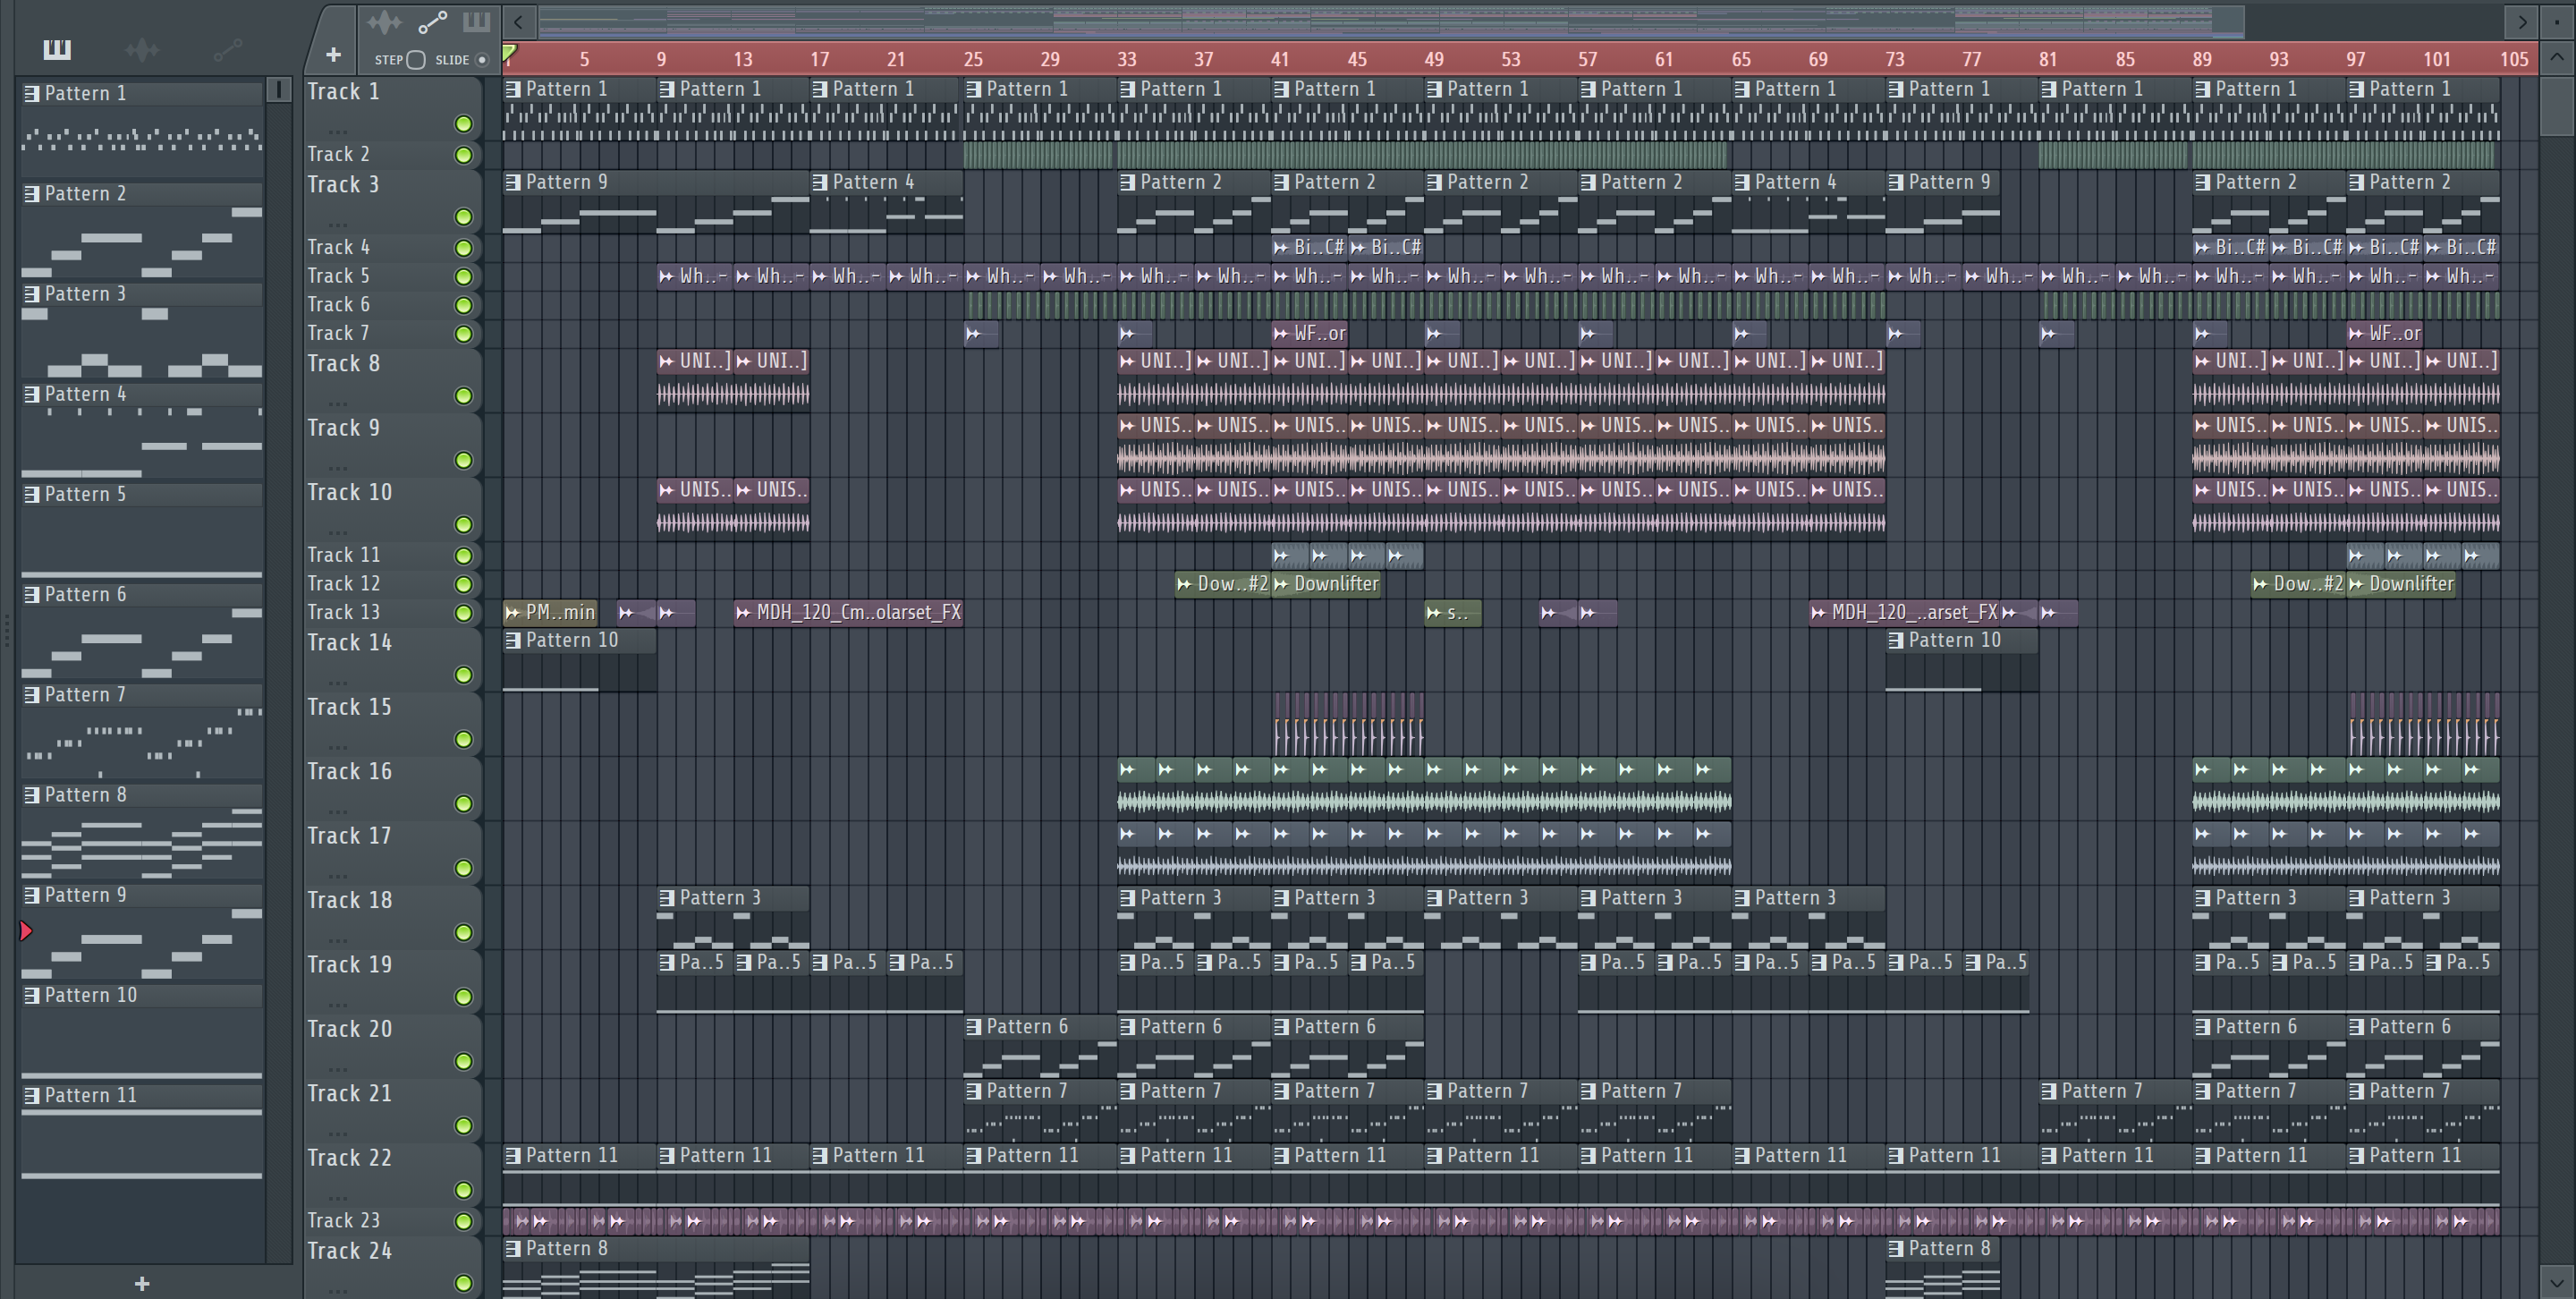Mute Track 19
2576x1299 pixels.
click(463, 997)
